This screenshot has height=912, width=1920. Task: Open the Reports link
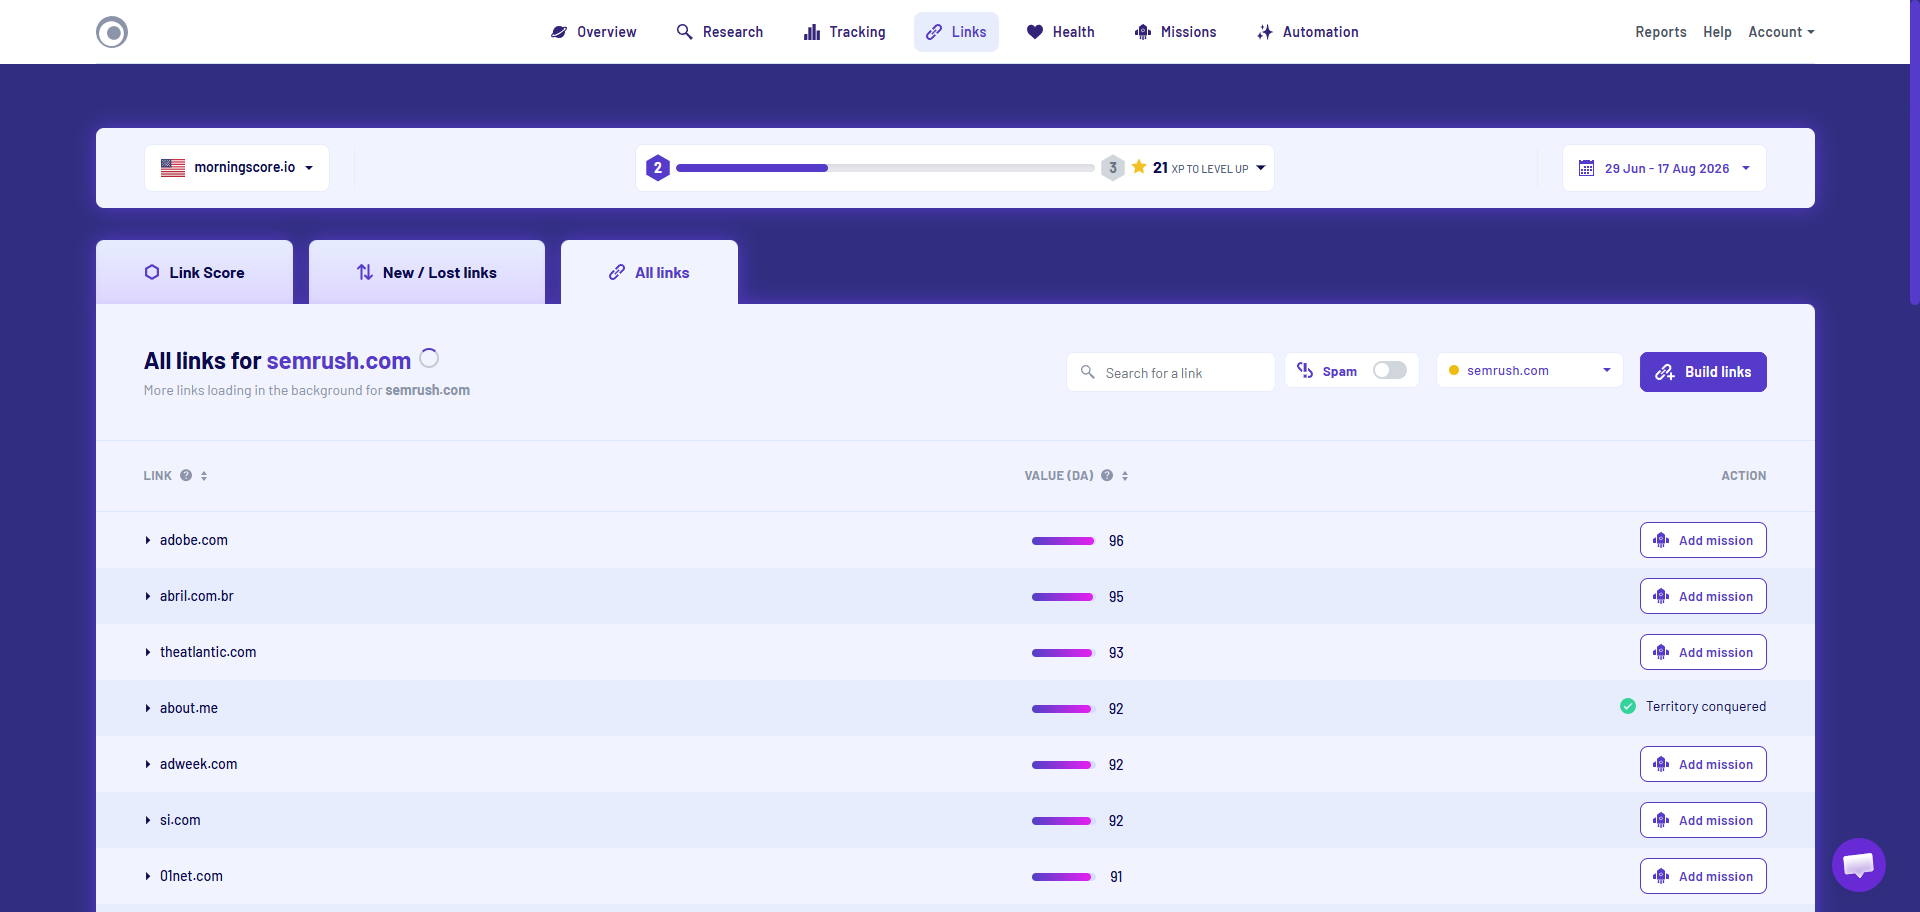(x=1661, y=32)
